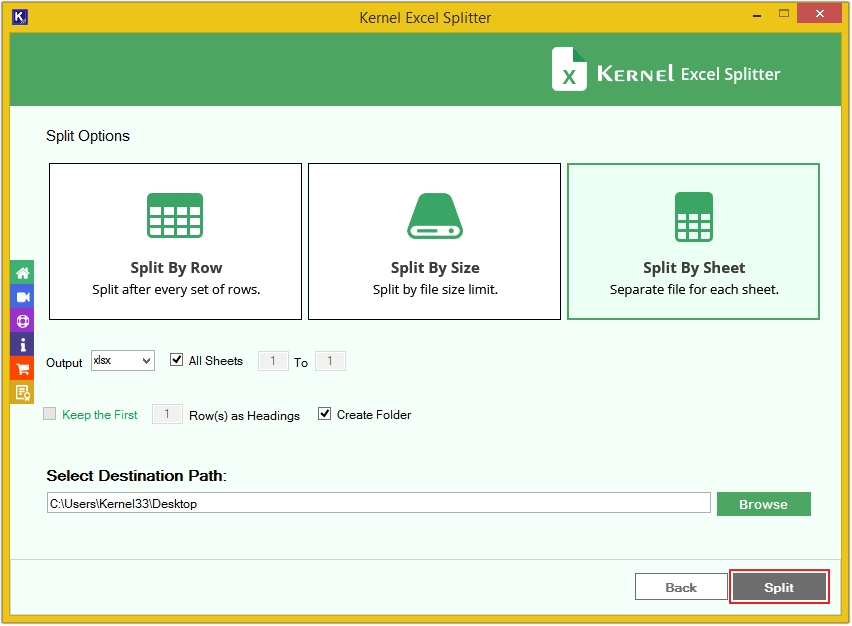Click the Split By Row table icon
Viewport: 852px width, 626px height.
[x=175, y=215]
